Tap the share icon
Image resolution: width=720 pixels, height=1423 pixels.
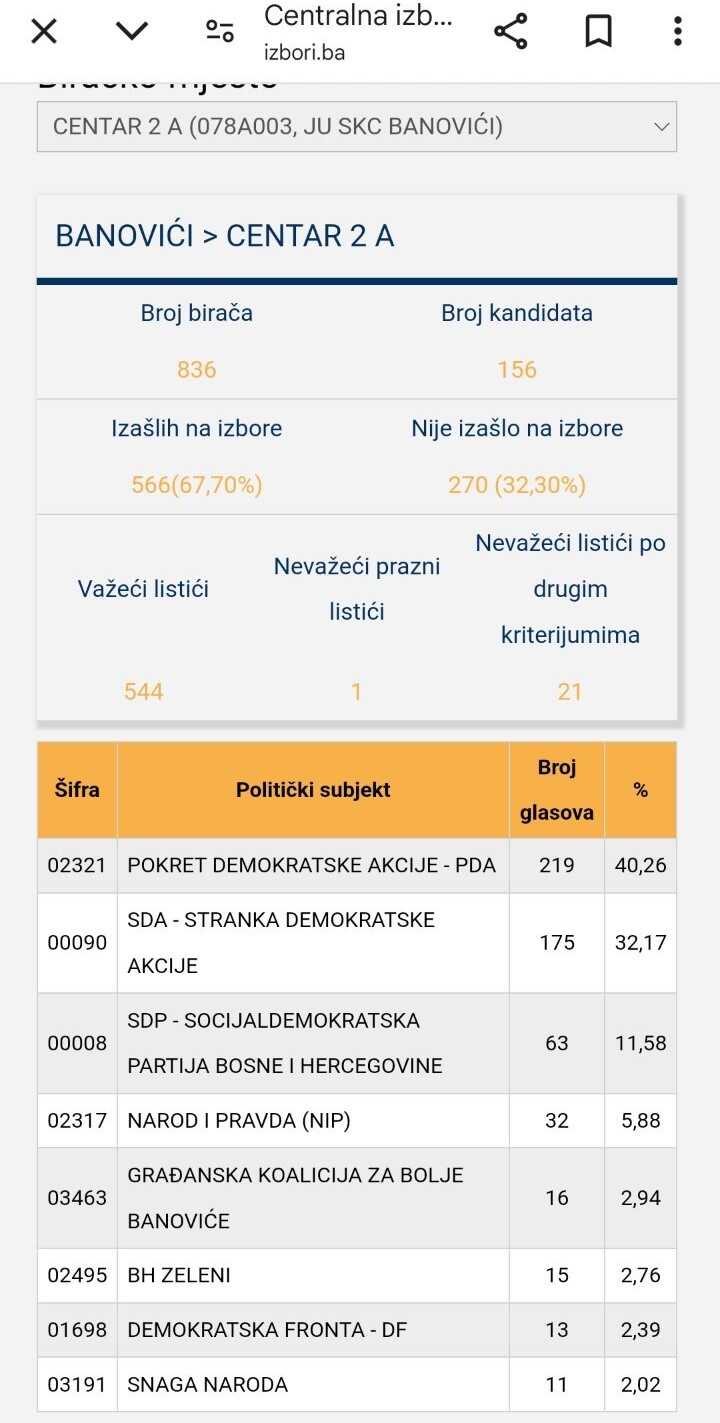pyautogui.click(x=511, y=32)
